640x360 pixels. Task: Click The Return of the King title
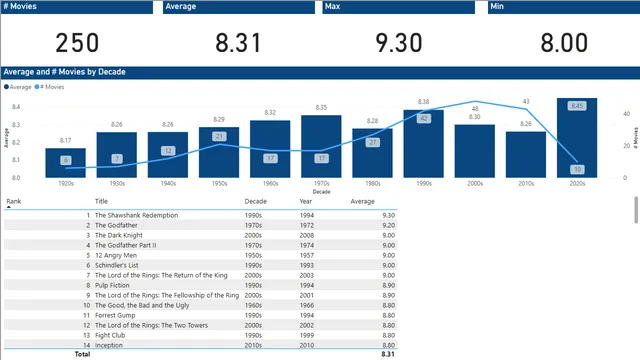click(161, 275)
